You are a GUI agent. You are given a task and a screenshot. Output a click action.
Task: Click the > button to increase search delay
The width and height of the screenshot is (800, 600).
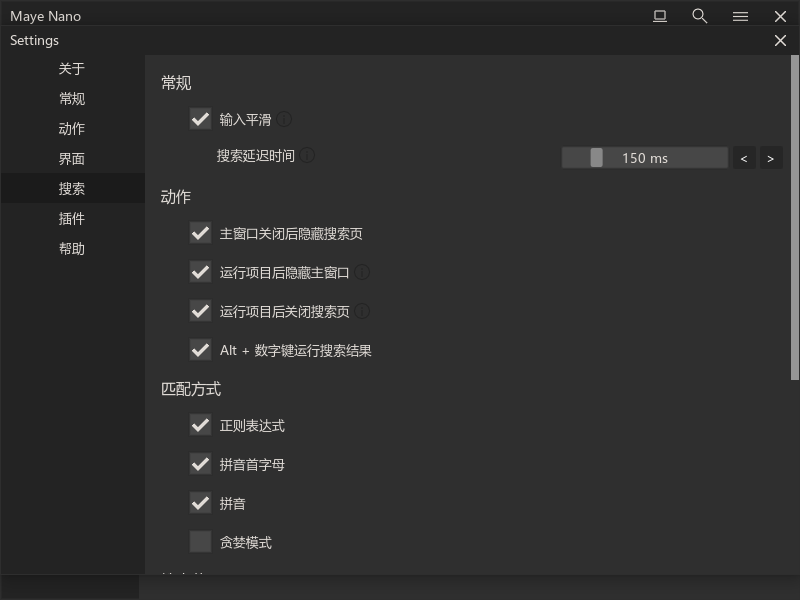point(771,157)
